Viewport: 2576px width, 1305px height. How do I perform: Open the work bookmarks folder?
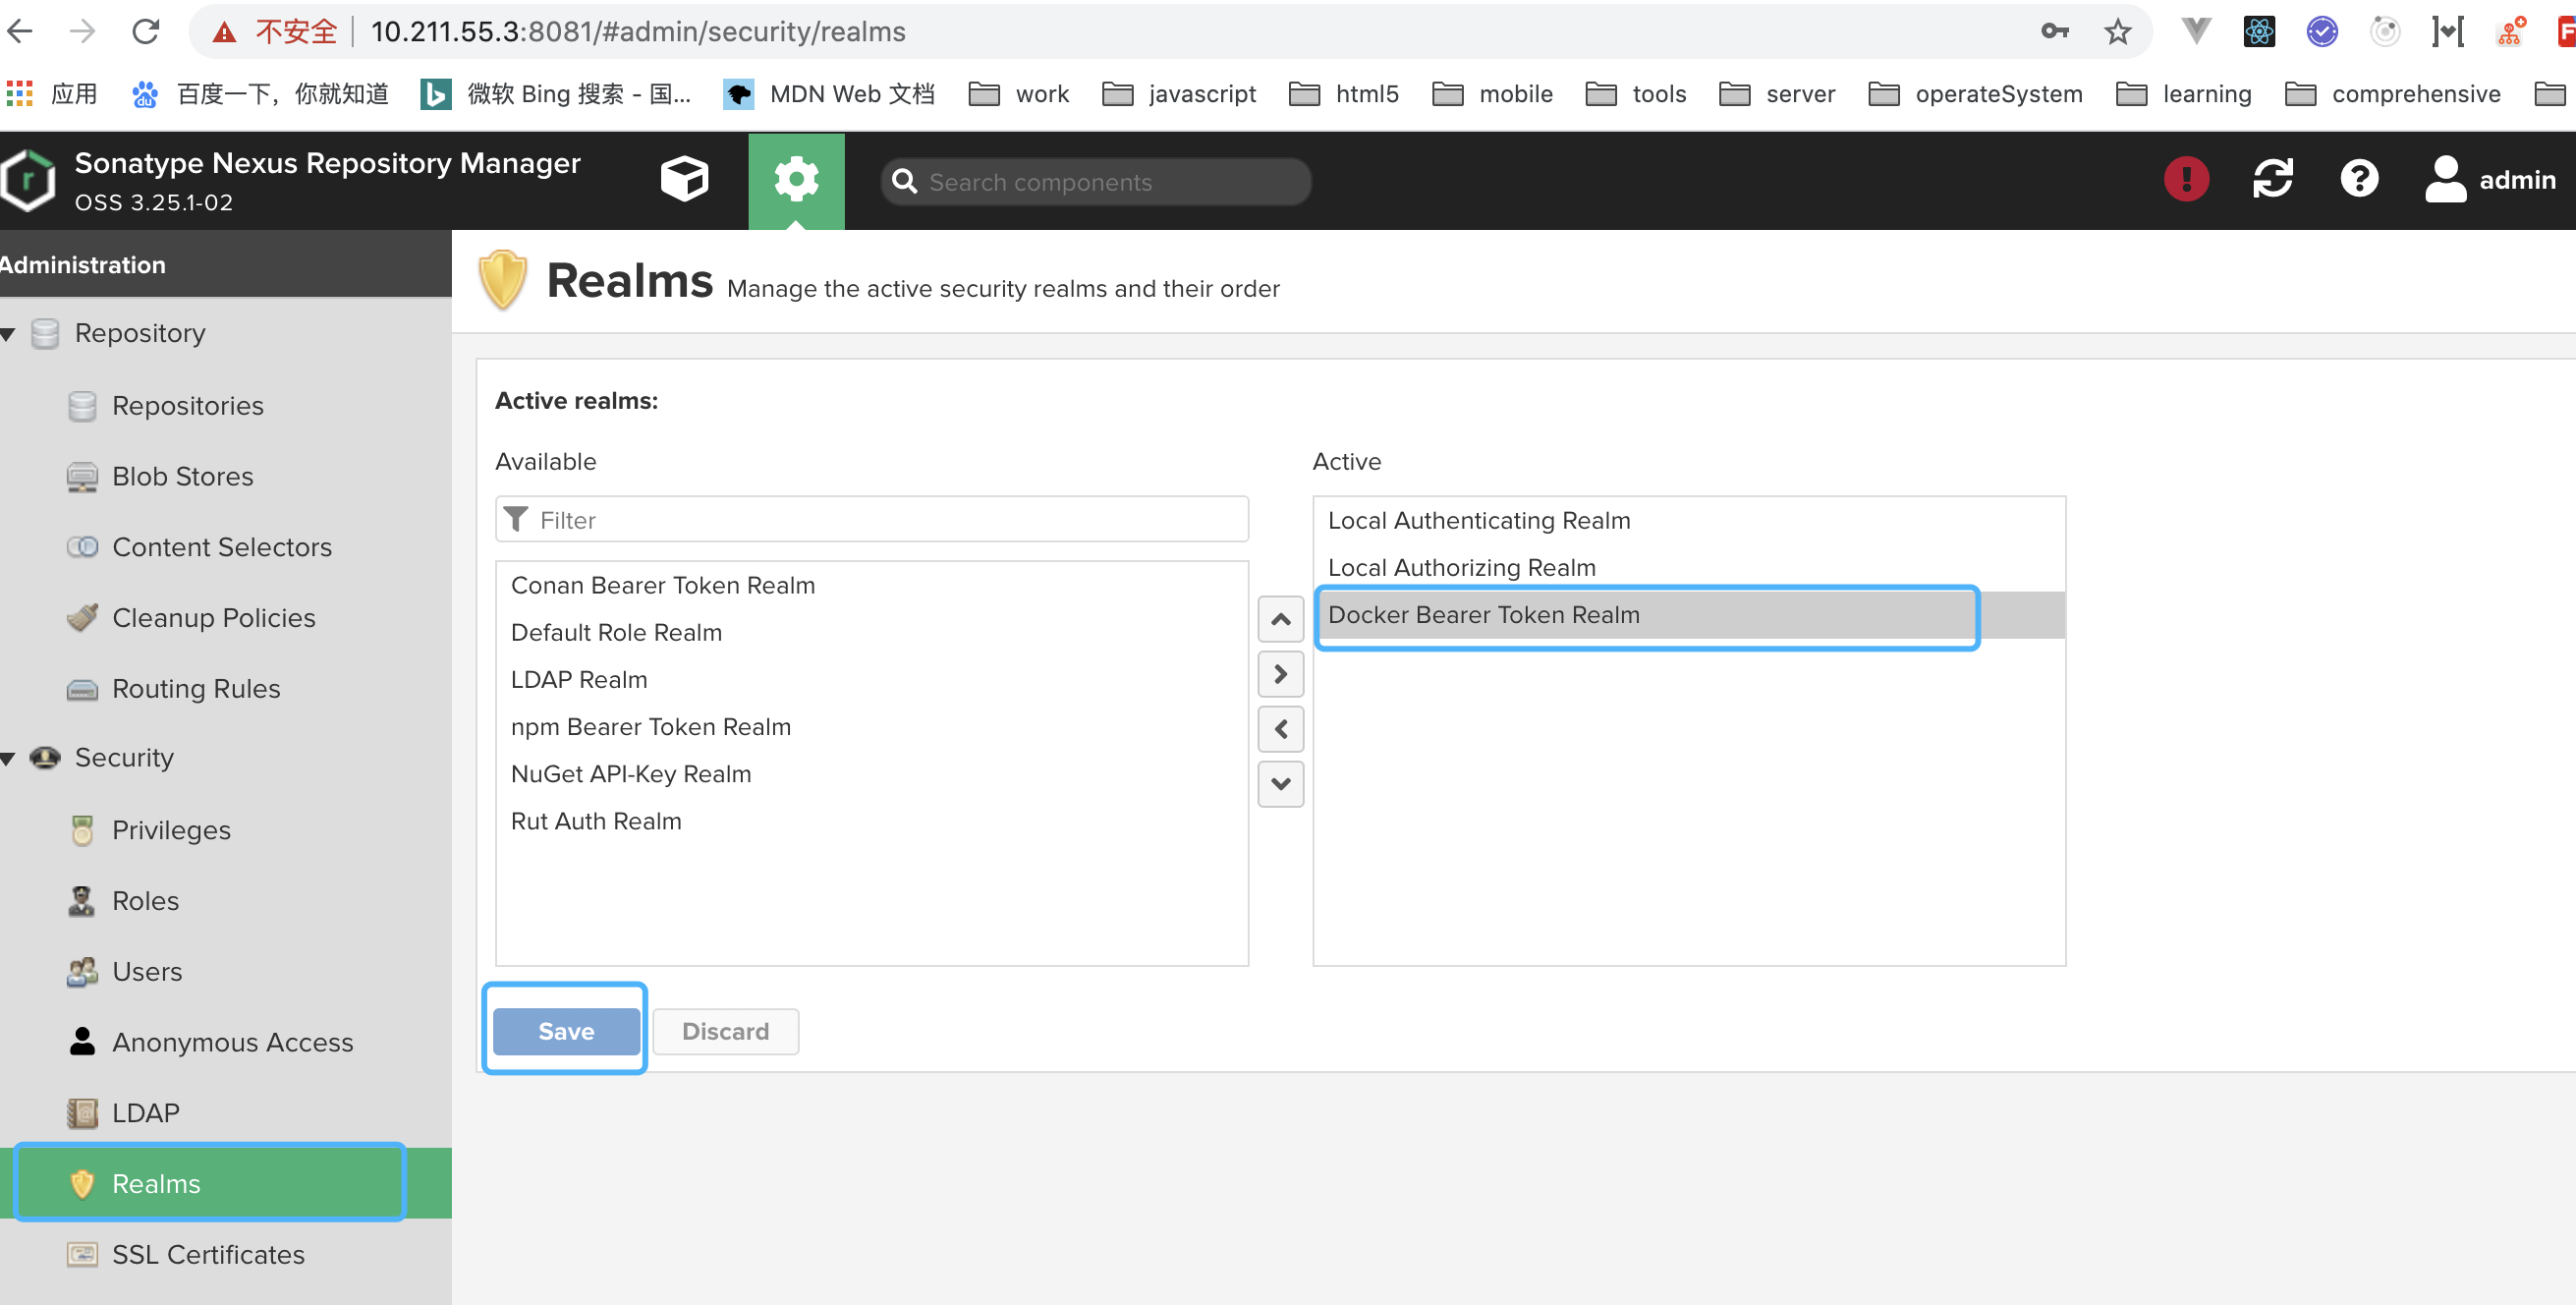pos(1018,94)
